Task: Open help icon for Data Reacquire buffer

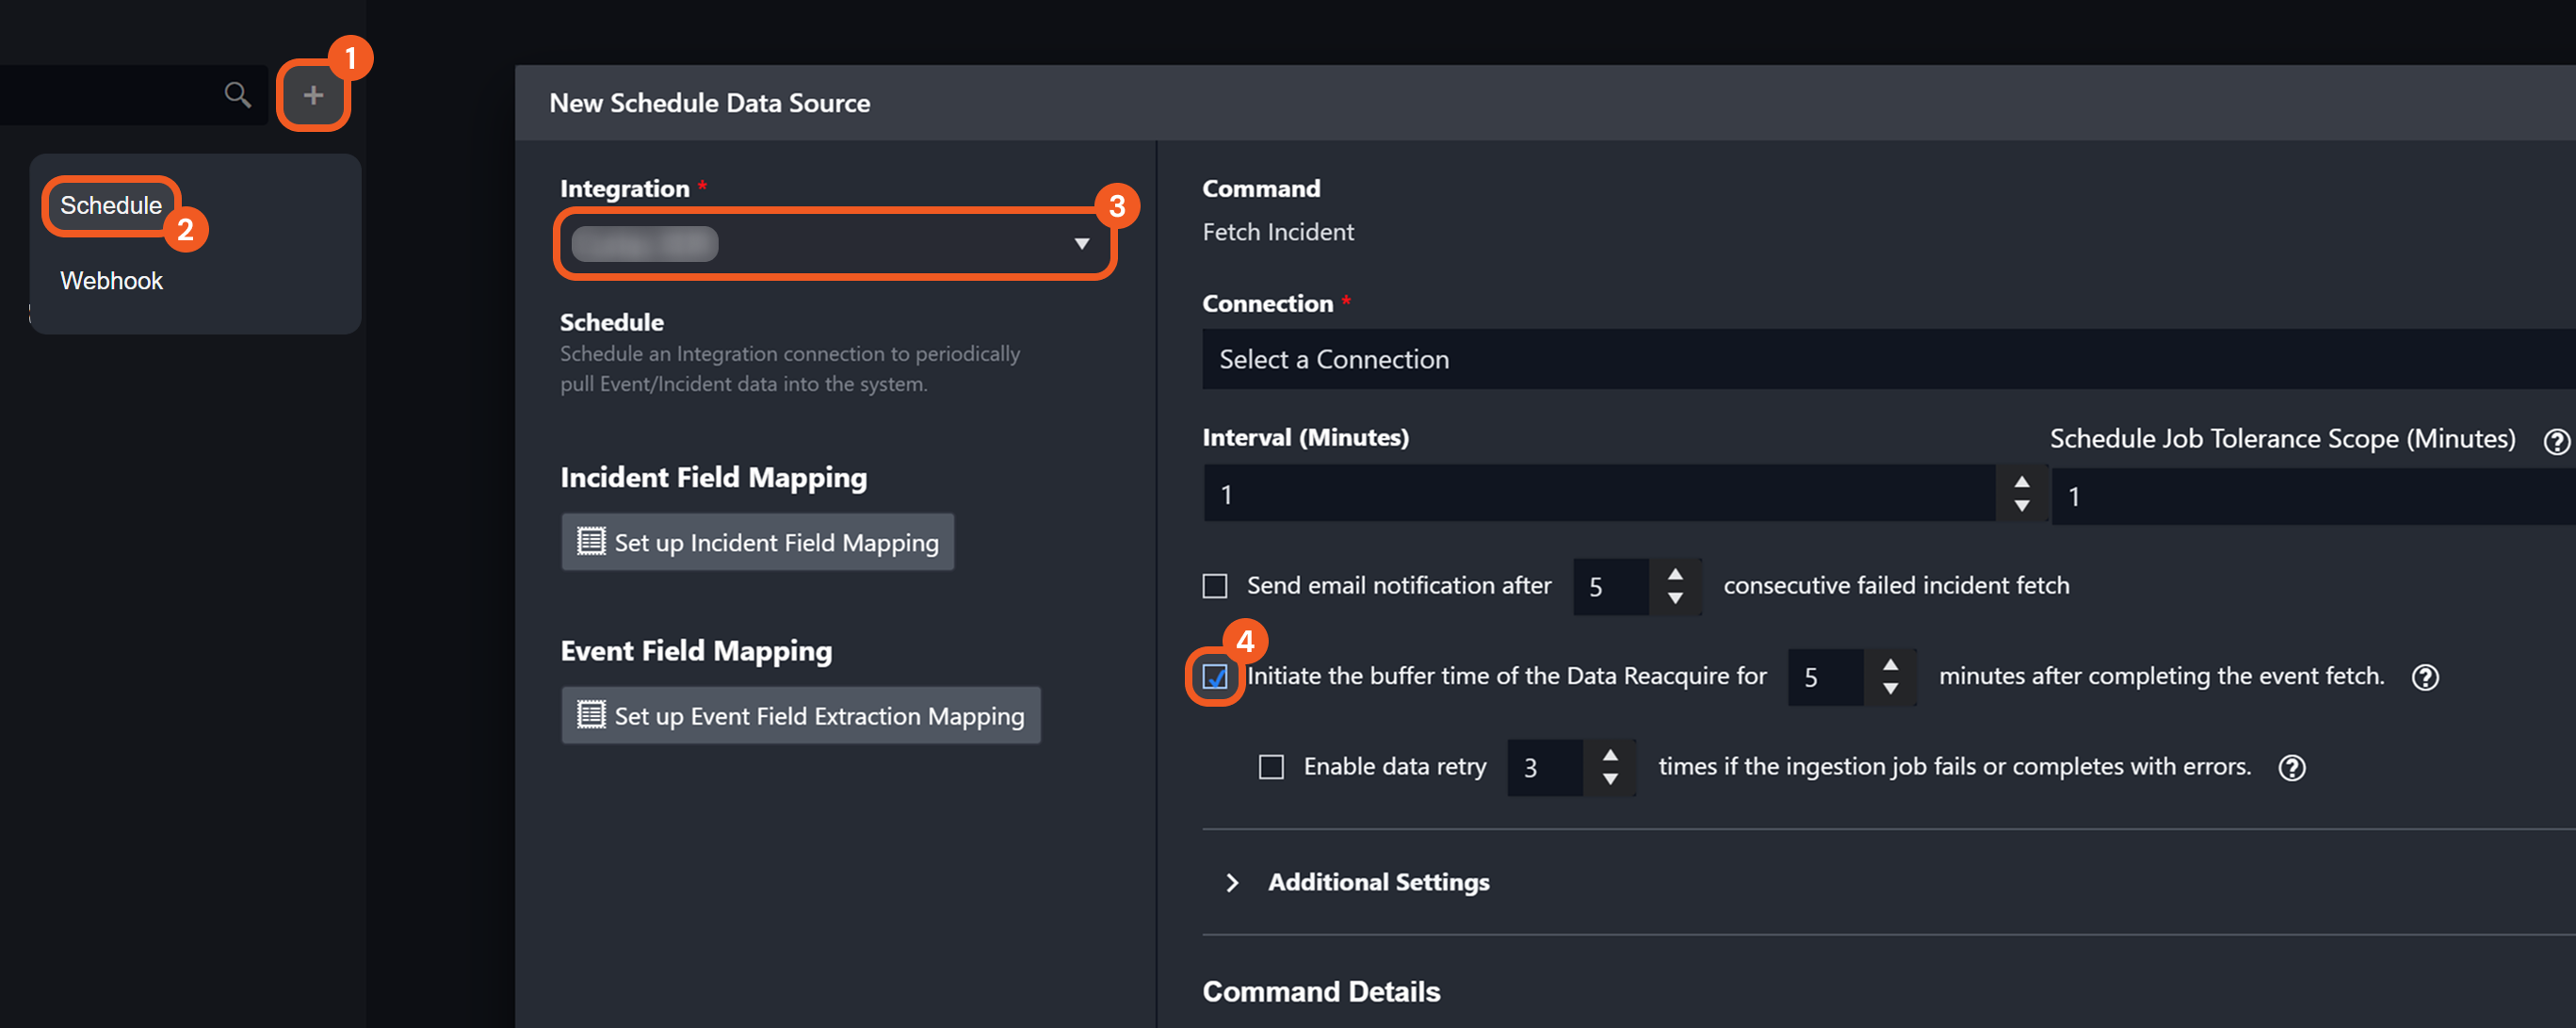Action: pos(2424,677)
